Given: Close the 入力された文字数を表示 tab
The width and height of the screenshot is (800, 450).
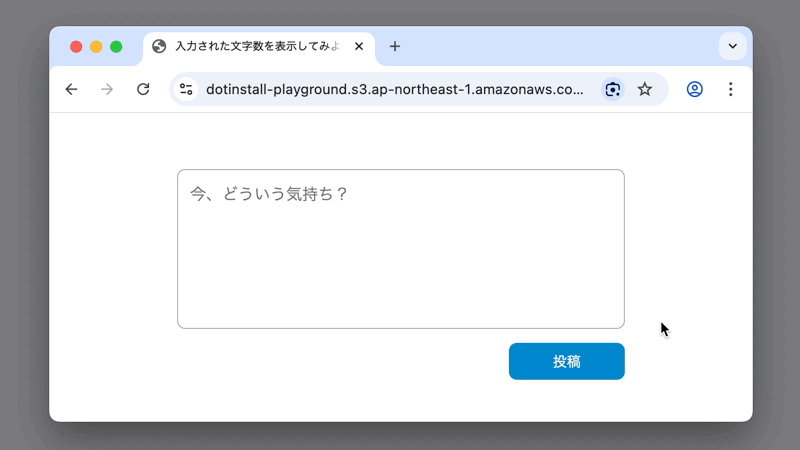Looking at the screenshot, I should 359,46.
